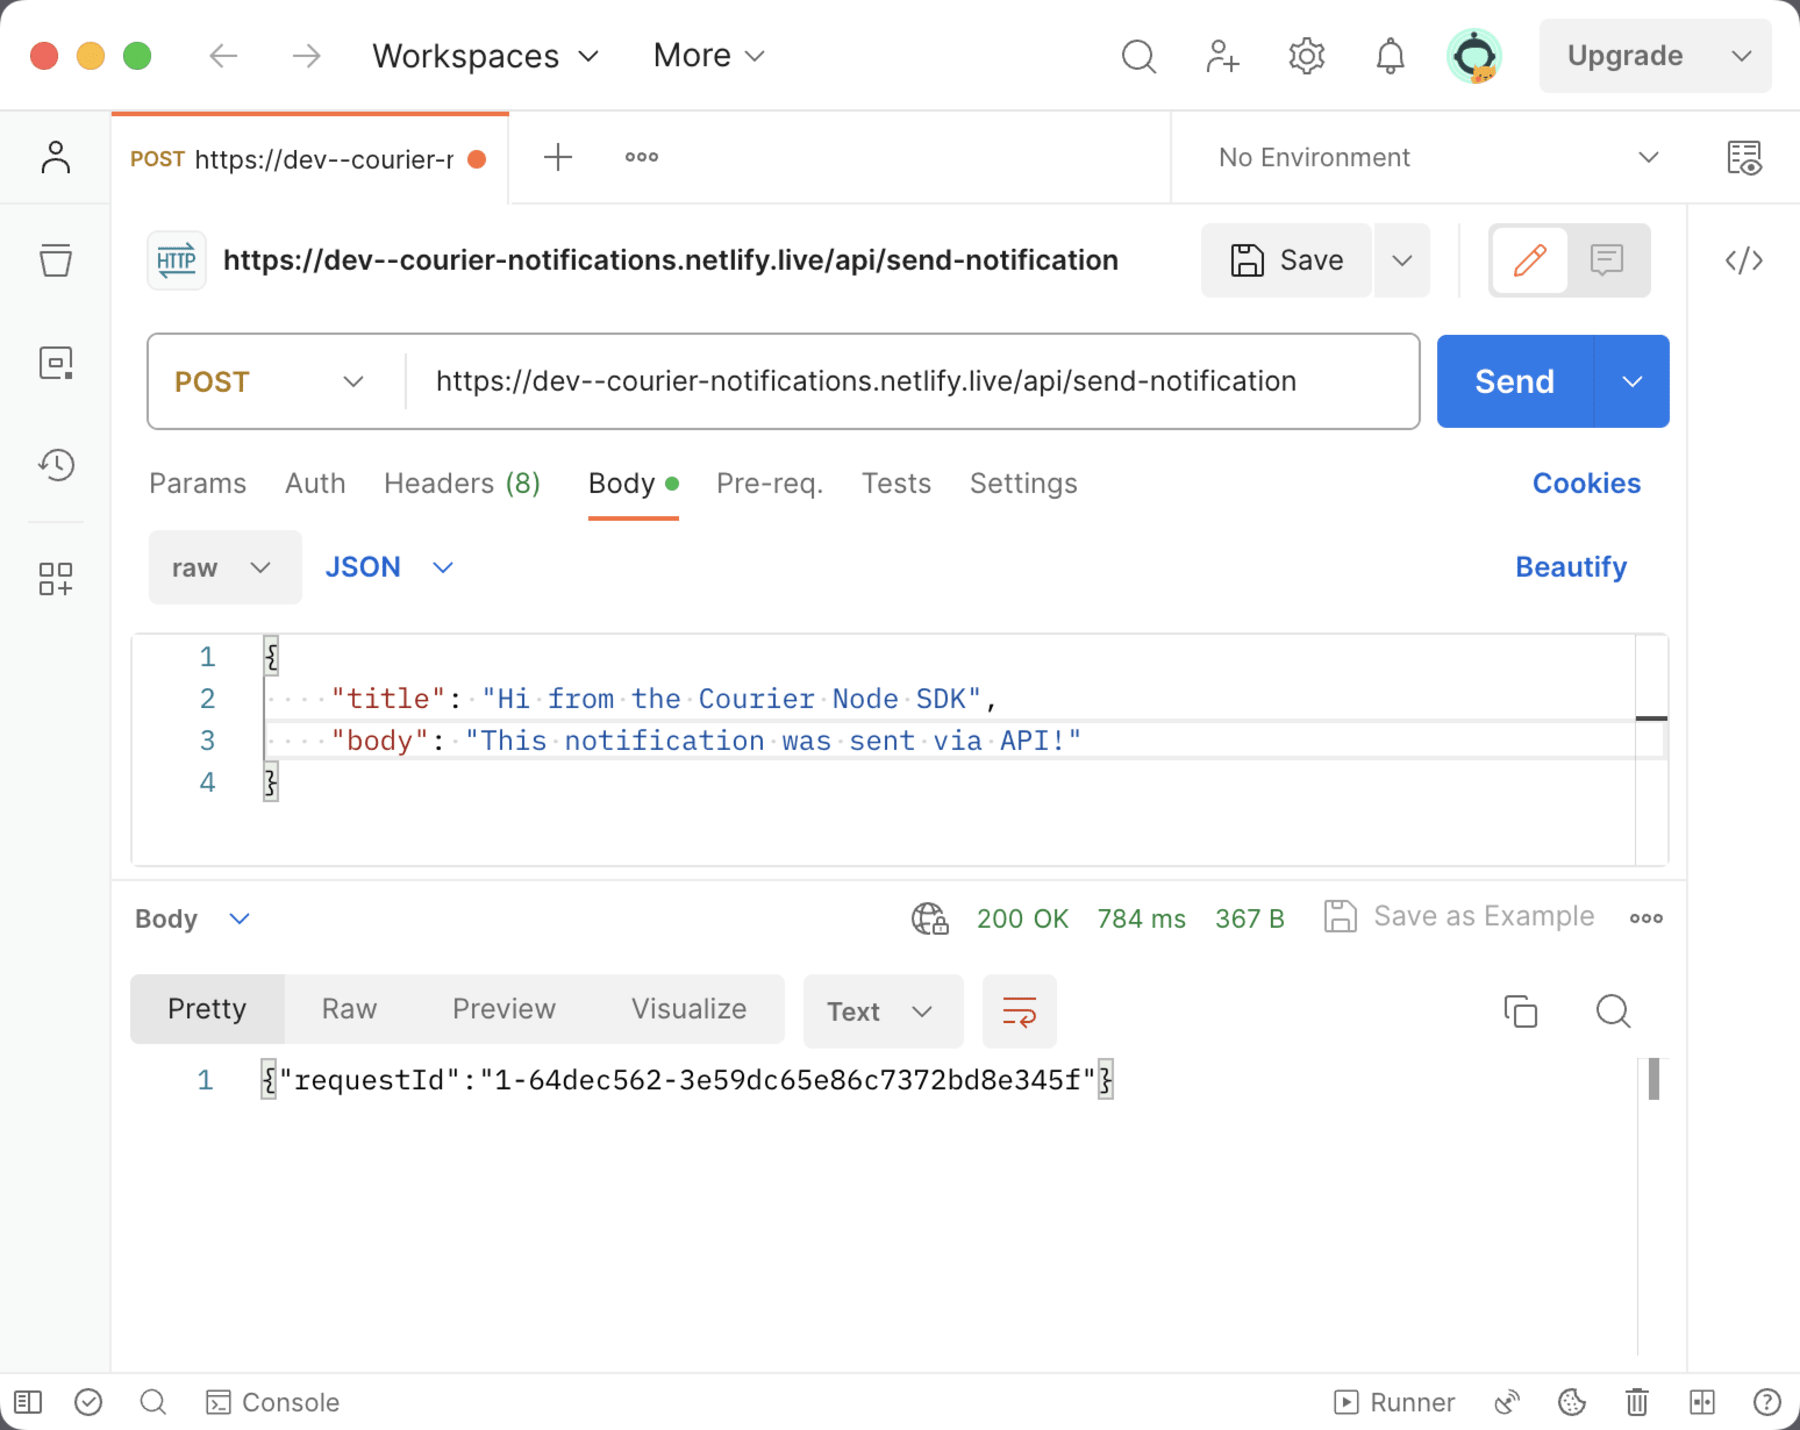Click the Beautify link
This screenshot has width=1800, height=1430.
pos(1571,567)
